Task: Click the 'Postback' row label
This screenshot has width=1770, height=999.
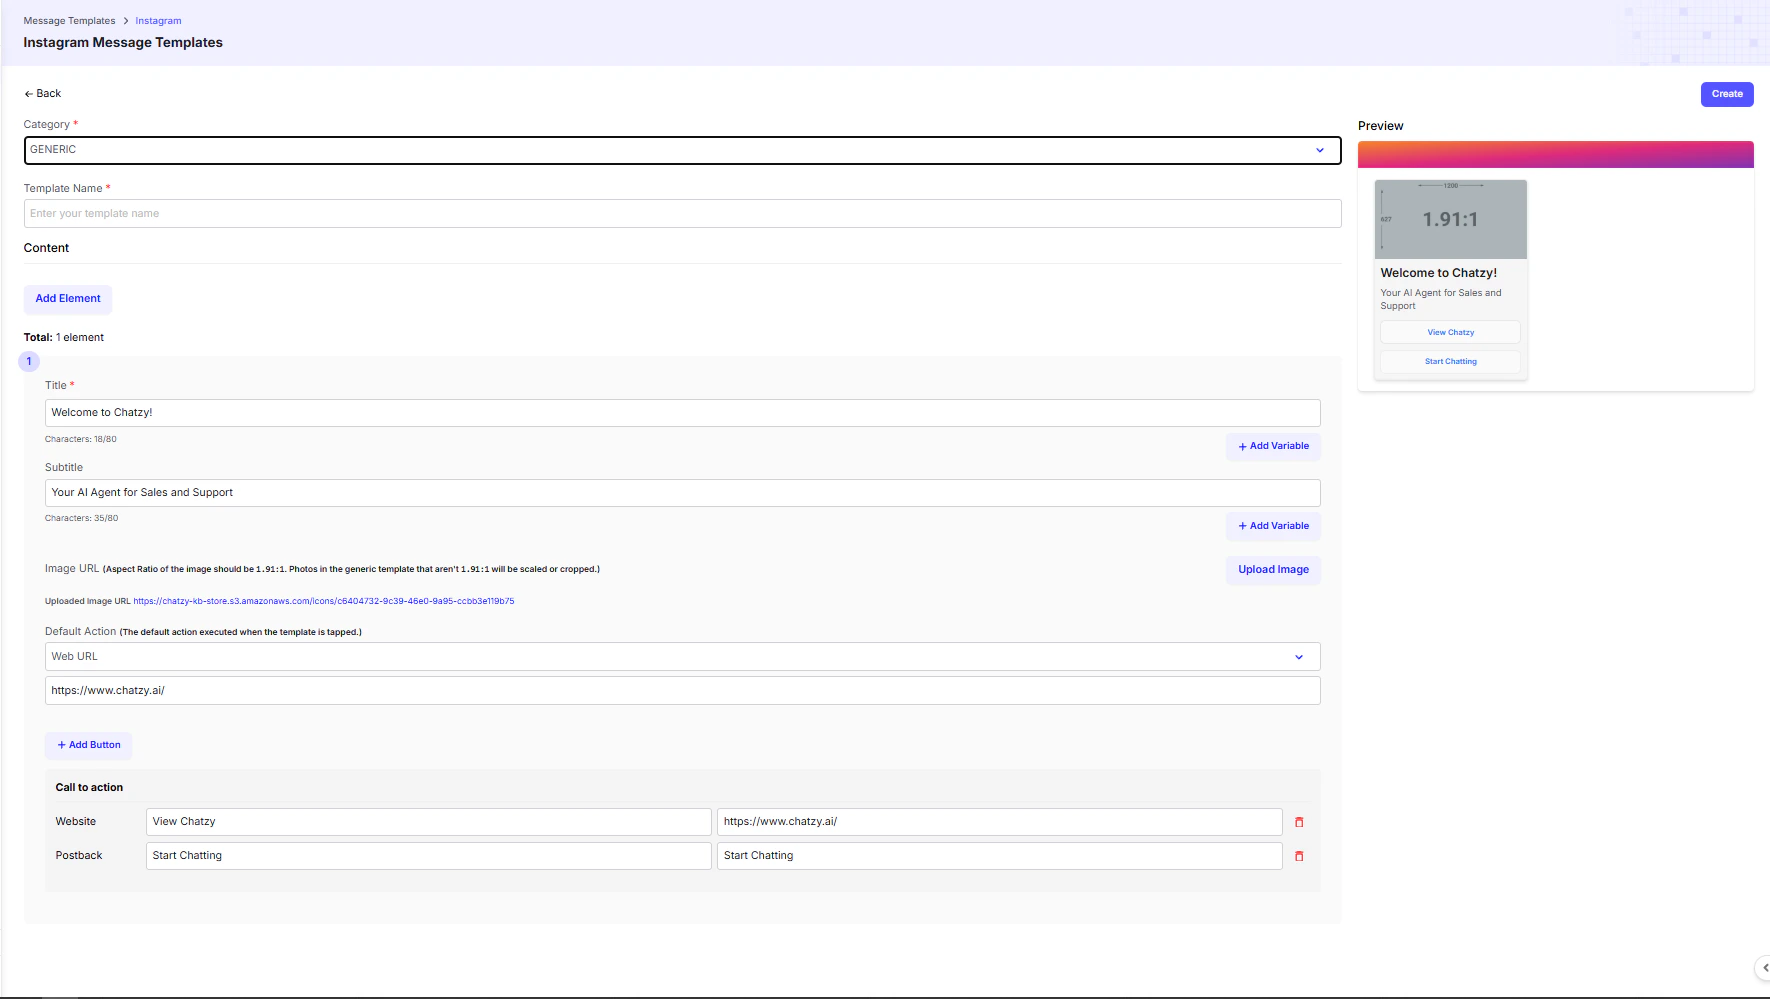Action: [x=79, y=856]
